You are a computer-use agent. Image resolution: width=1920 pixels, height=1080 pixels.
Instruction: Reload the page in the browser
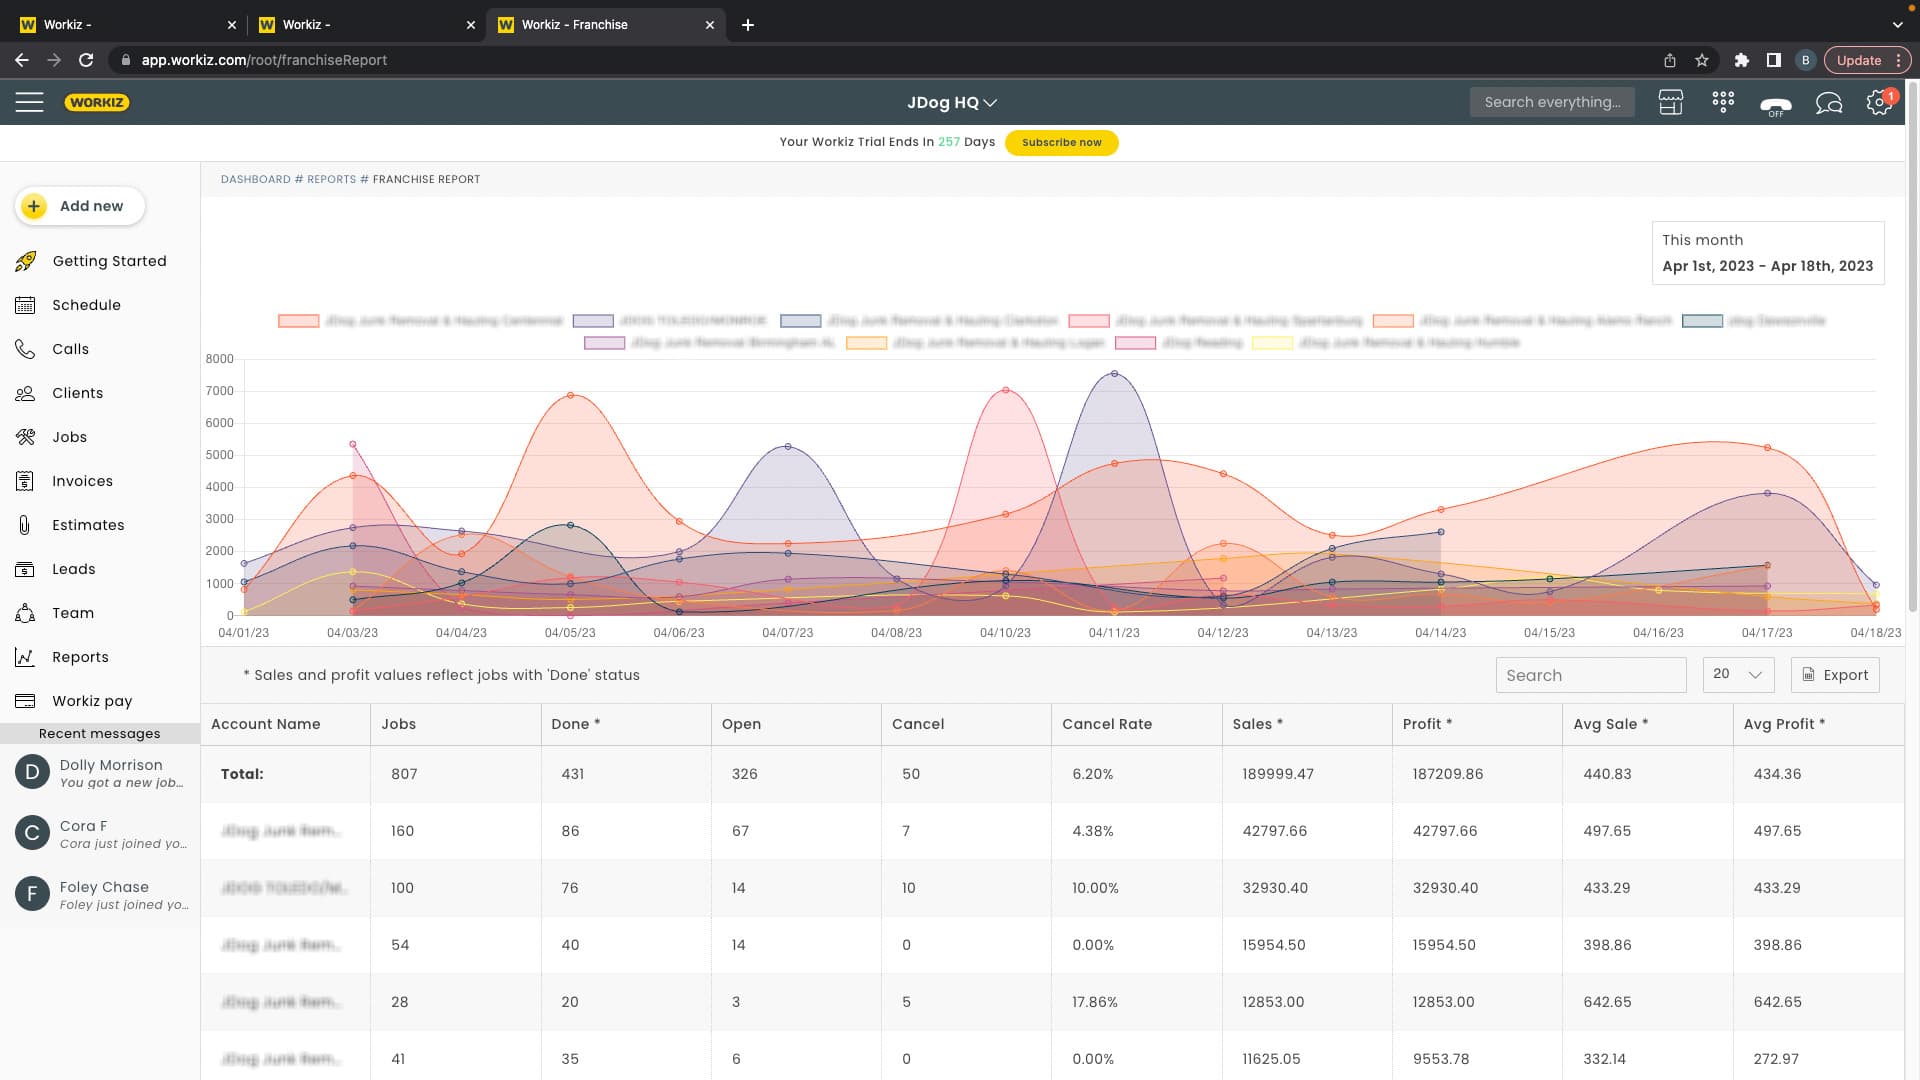click(x=86, y=60)
